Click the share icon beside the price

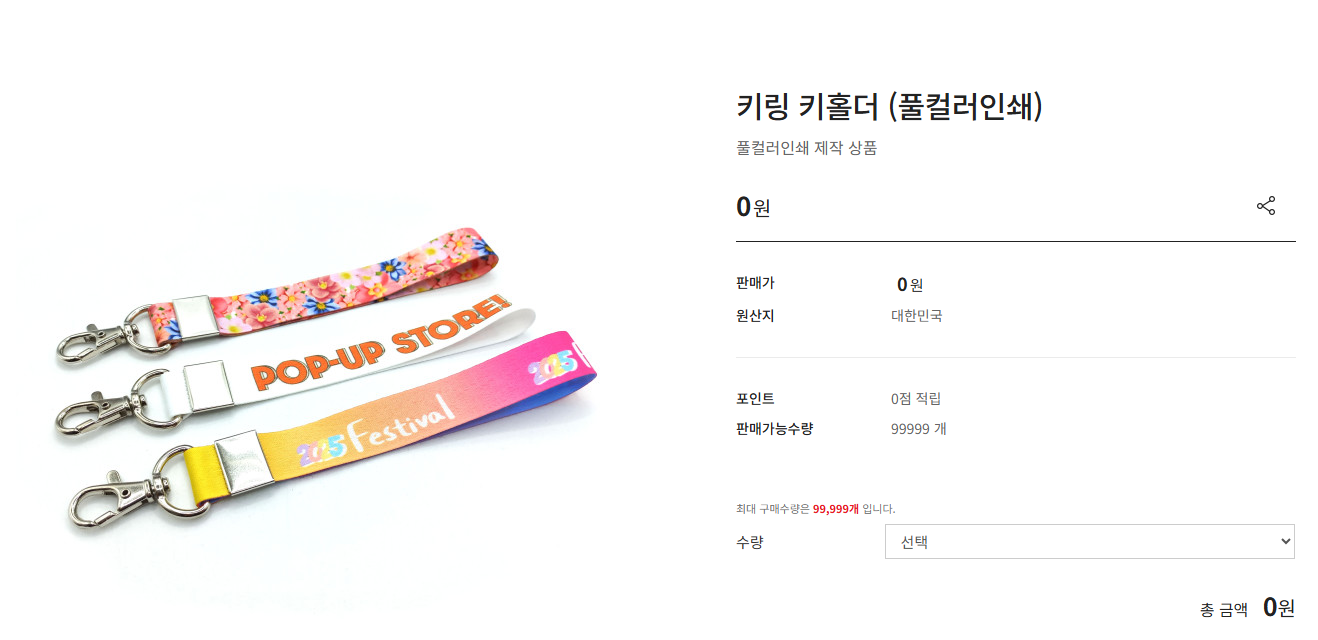pyautogui.click(x=1265, y=206)
